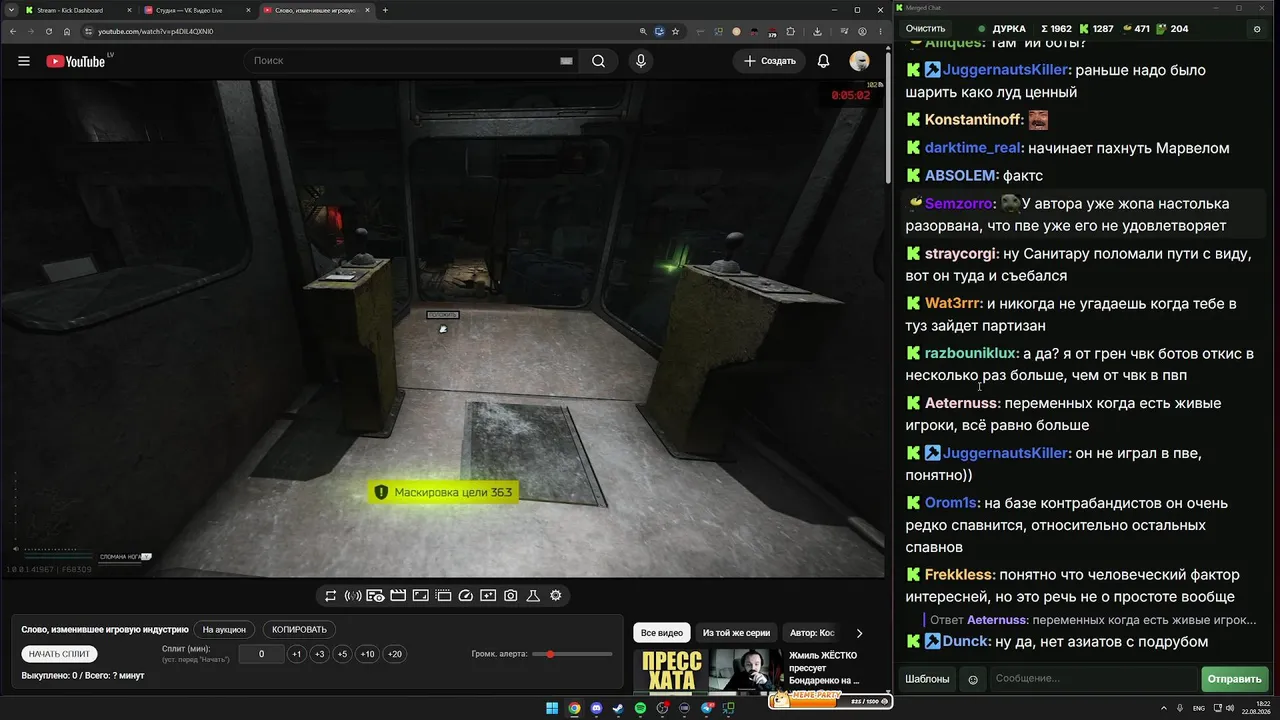Open the emoji picker in chat
This screenshot has height=720, width=1280.
pos(973,679)
